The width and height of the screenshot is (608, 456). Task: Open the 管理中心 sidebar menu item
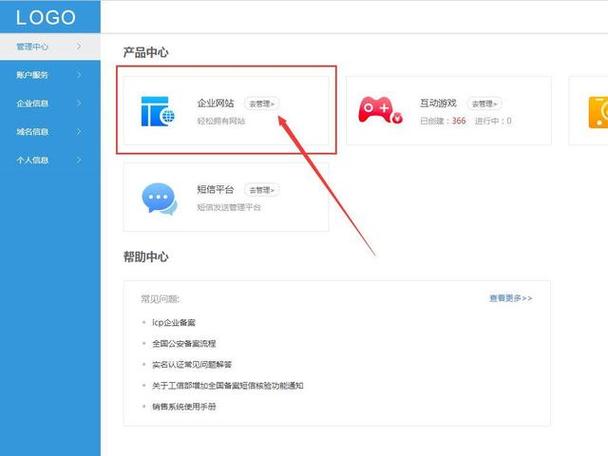coord(50,47)
